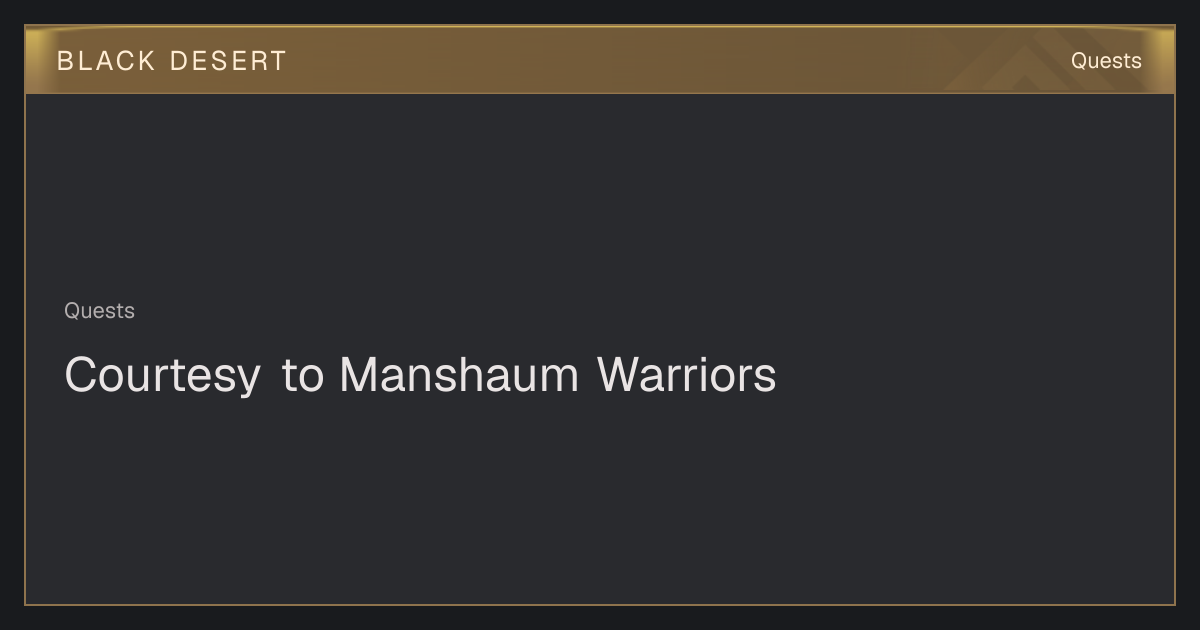Click the empty middle of the gold header bar
The image size is (1200, 630).
(x=600, y=60)
